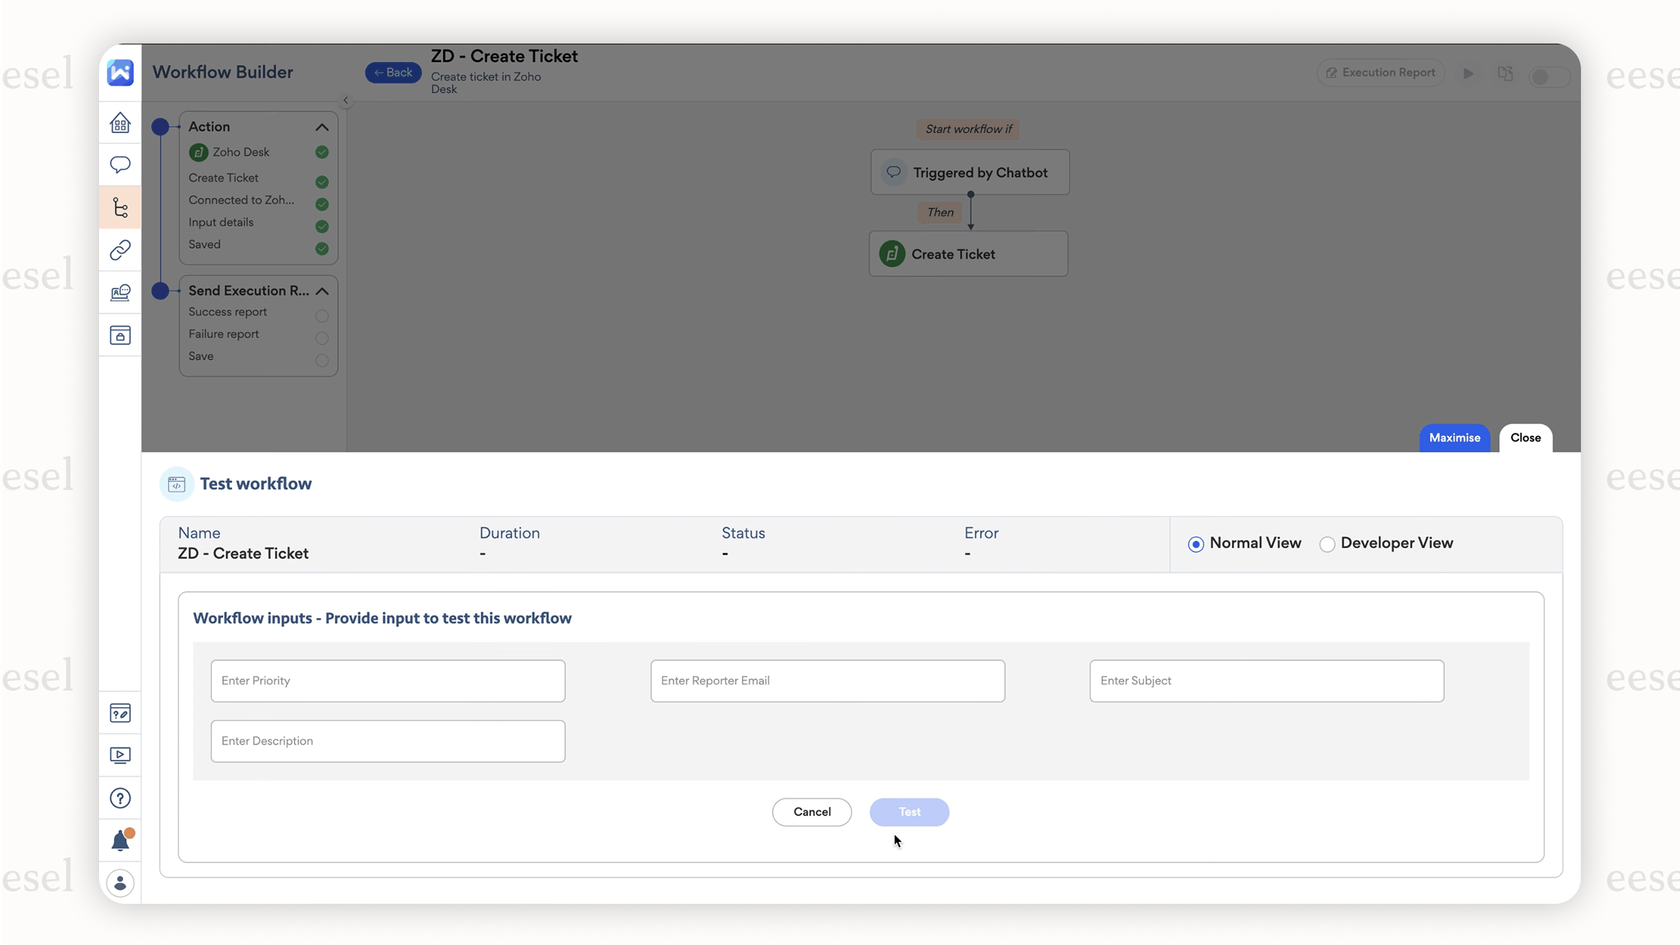This screenshot has width=1680, height=945.
Task: Open the Chat section from the sidebar
Action: (x=120, y=164)
